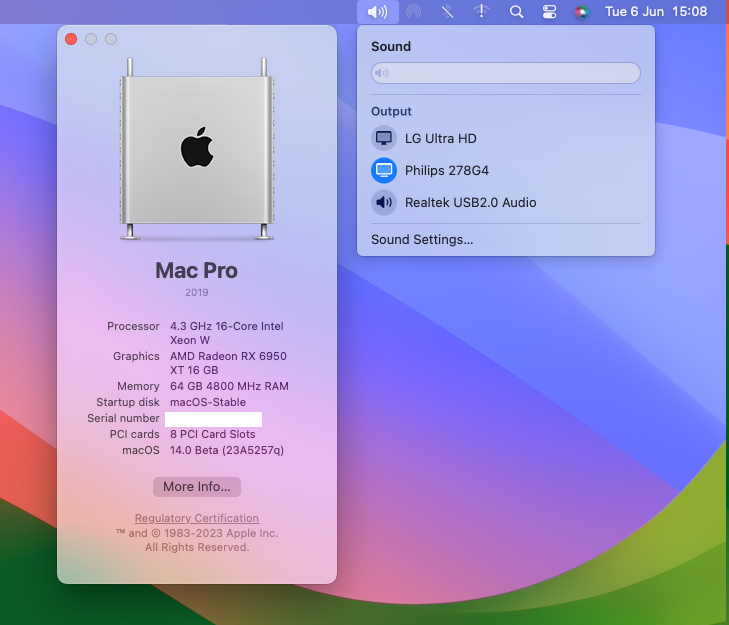Choose LG Ultra HD as output
729x625 pixels.
tap(506, 138)
